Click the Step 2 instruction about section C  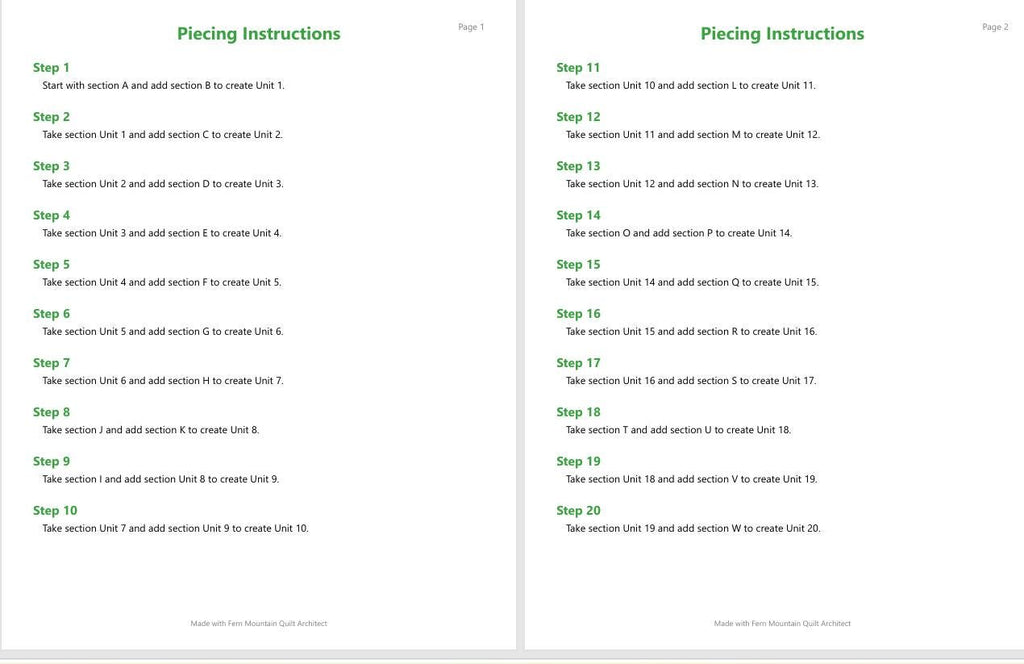click(x=163, y=134)
